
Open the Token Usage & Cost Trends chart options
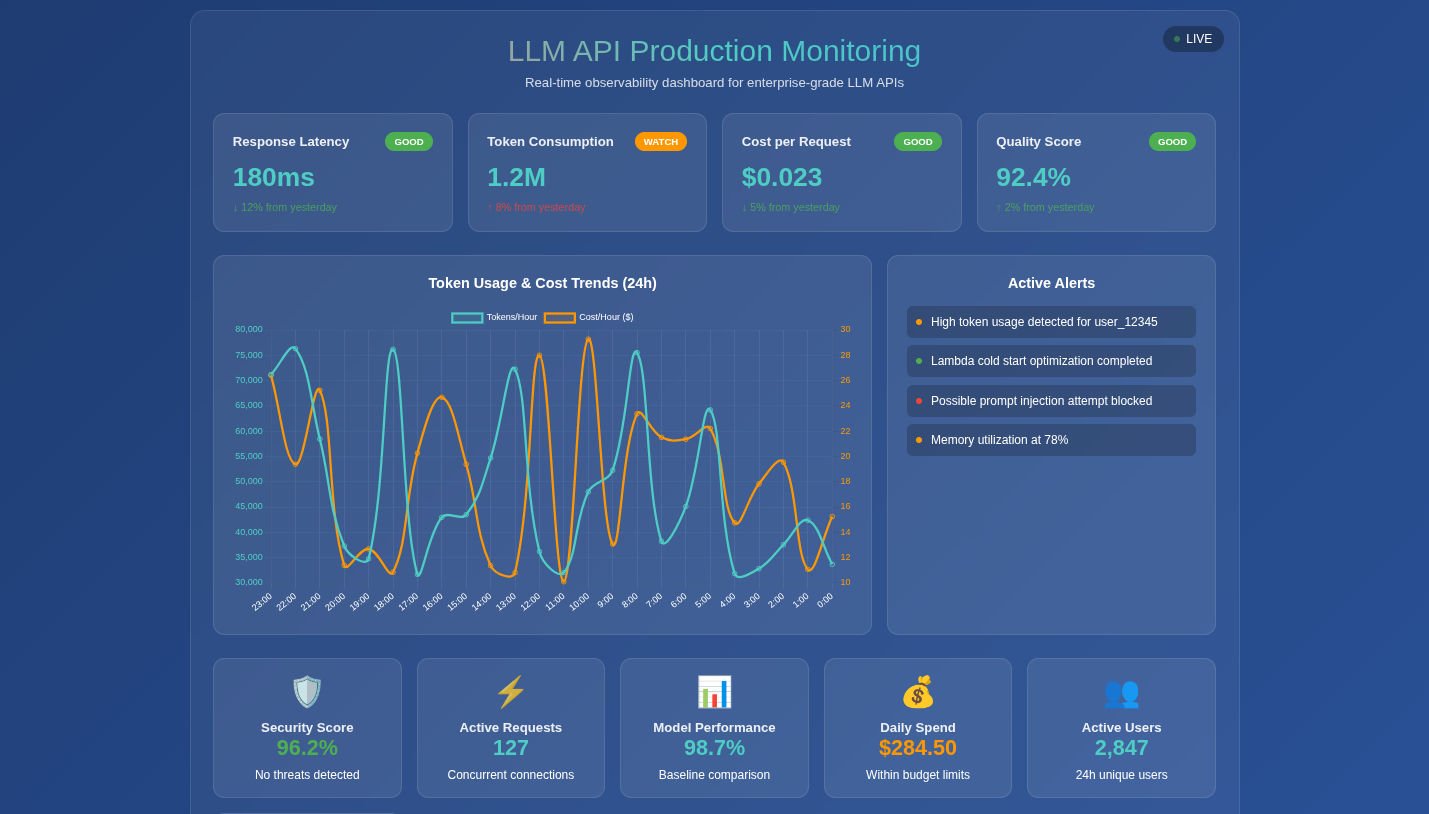542,283
